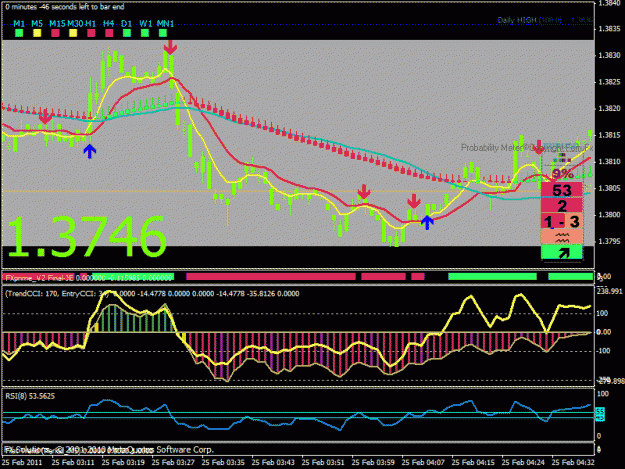Click the red signal square under M15

tap(55, 33)
